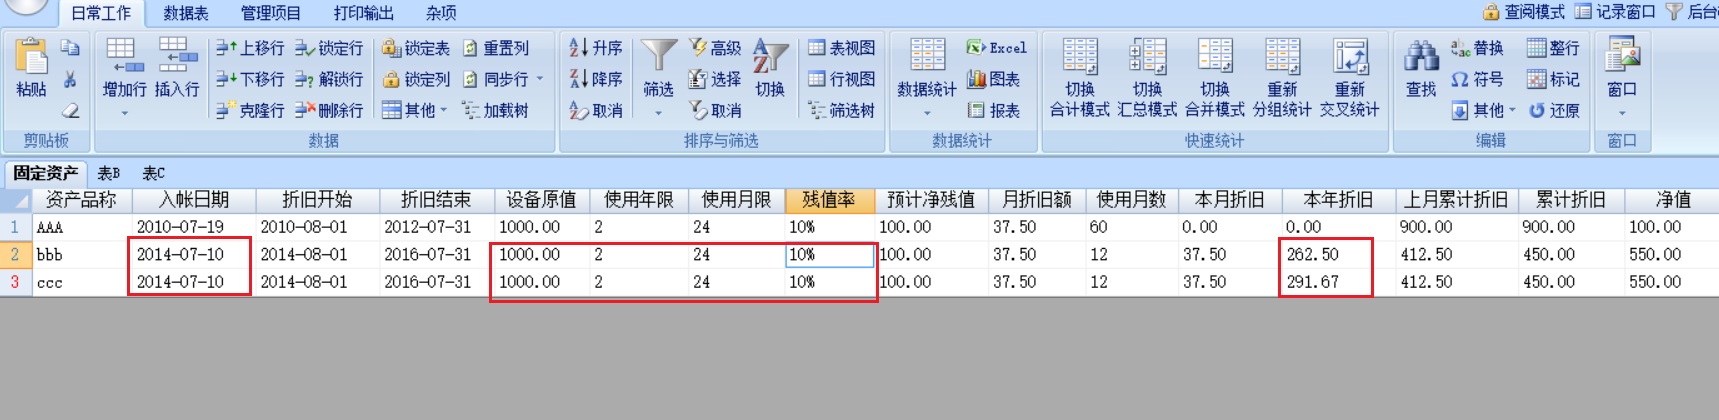Click 插入行 (insert row) icon
The image size is (1719, 420).
tap(176, 56)
